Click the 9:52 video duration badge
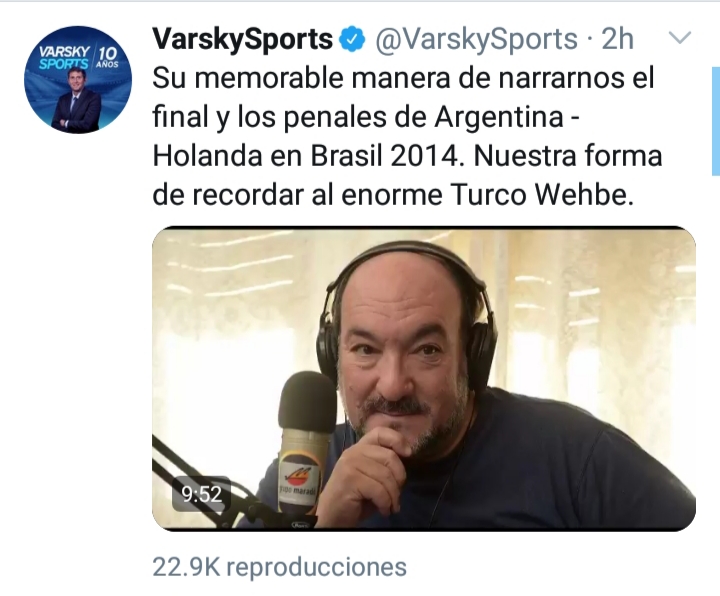 201,494
